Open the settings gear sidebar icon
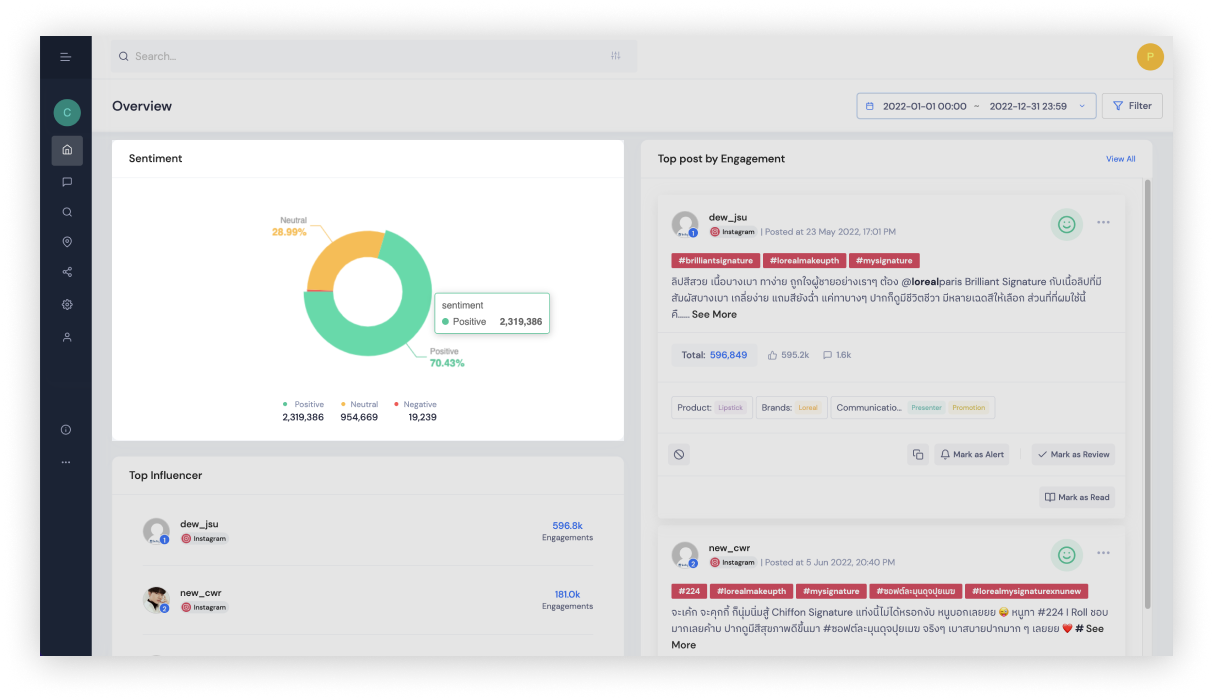The height and width of the screenshot is (700, 1213). 67,304
